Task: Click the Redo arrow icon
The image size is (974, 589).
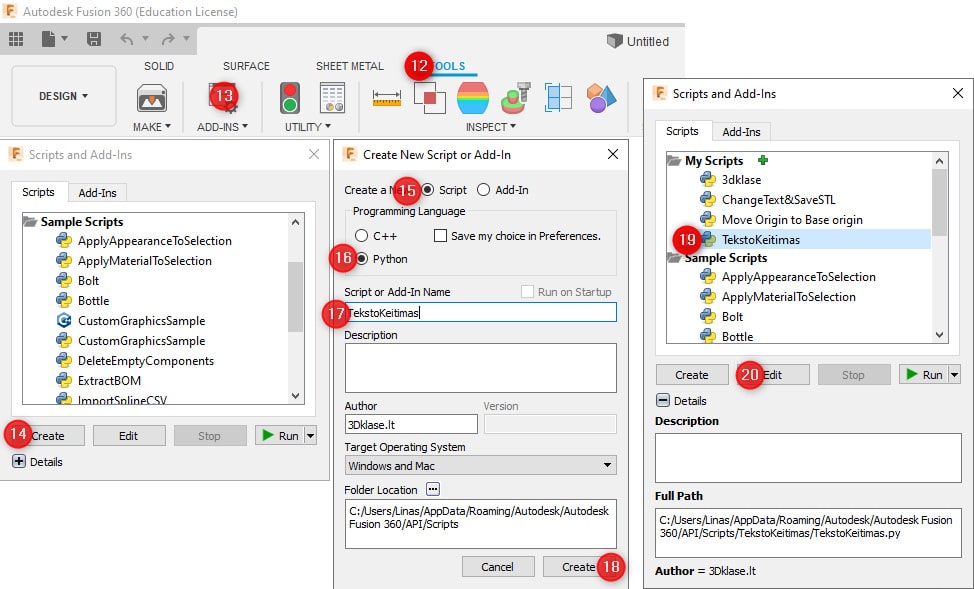Action: (168, 39)
